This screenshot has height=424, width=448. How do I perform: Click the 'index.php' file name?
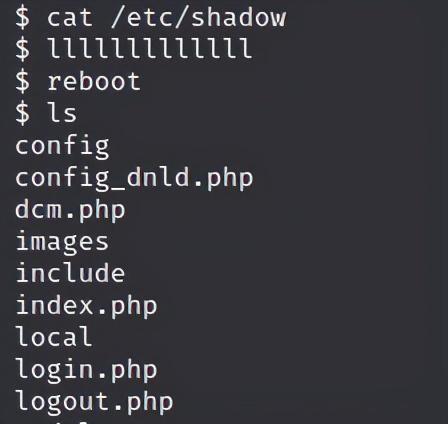[x=86, y=306]
